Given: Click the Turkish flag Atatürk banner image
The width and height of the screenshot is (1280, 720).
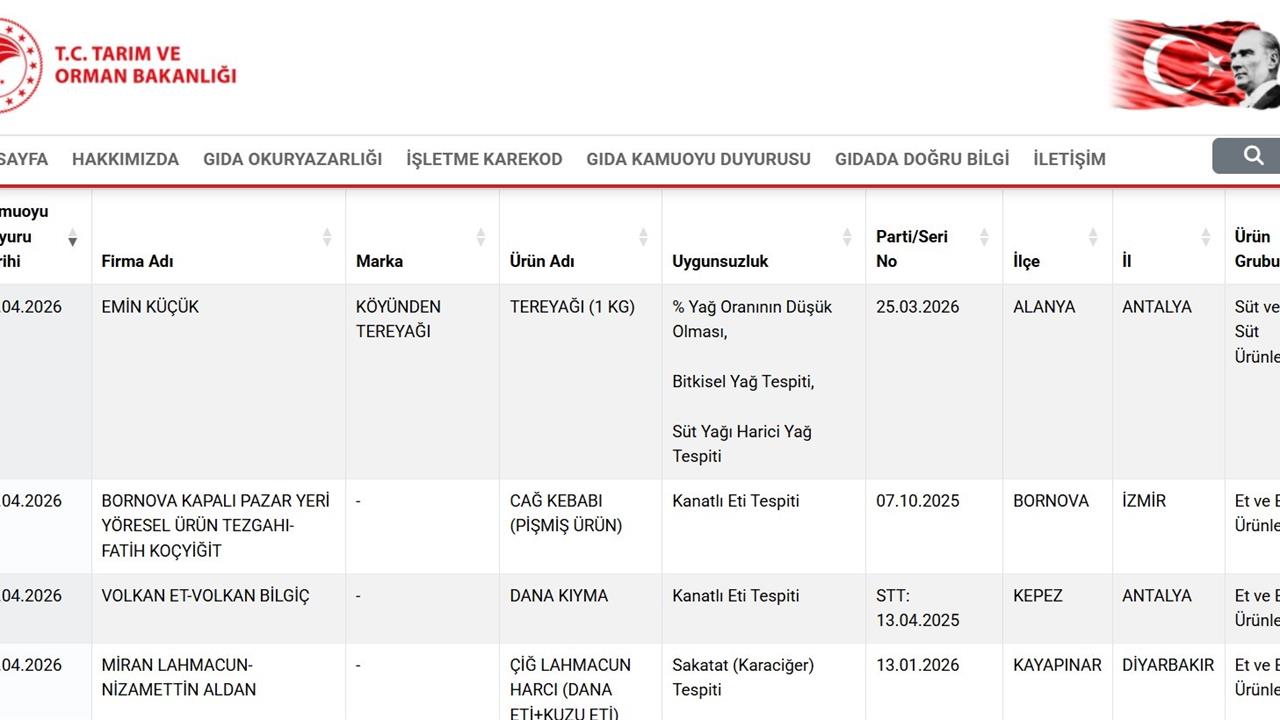Looking at the screenshot, I should [x=1195, y=65].
